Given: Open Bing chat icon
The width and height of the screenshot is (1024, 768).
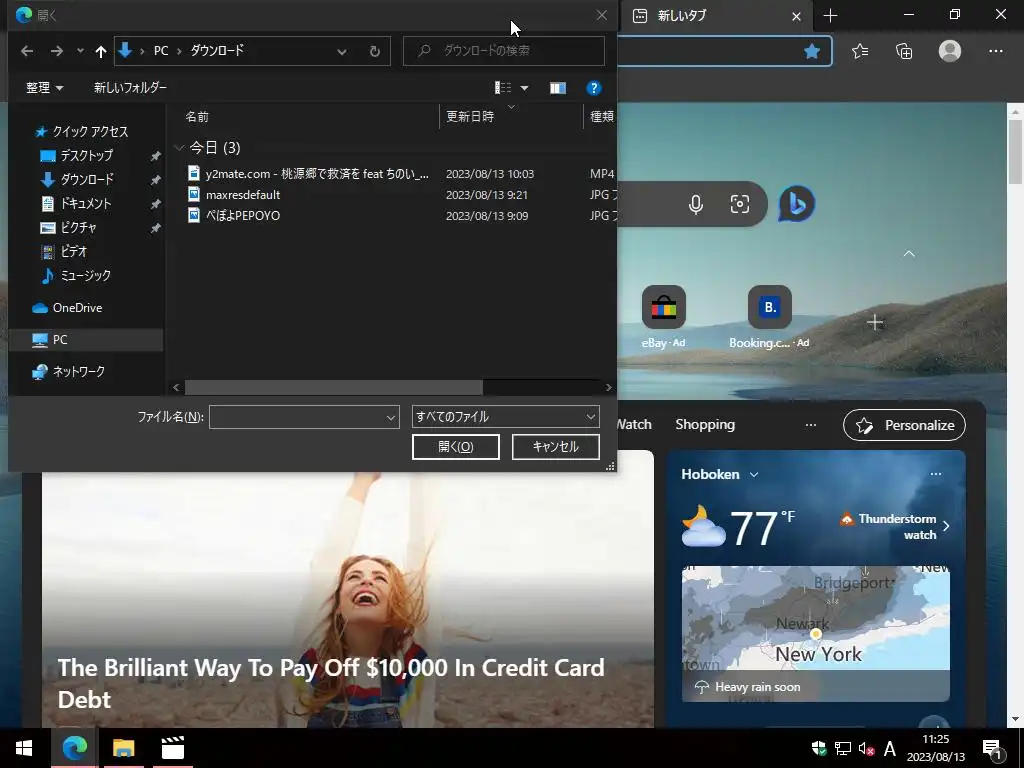Looking at the screenshot, I should point(796,204).
